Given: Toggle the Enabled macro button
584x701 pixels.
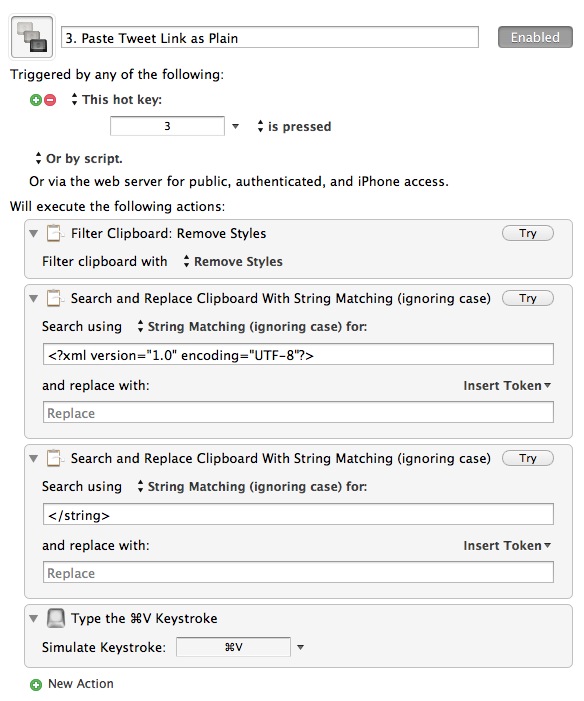Looking at the screenshot, I should [535, 37].
